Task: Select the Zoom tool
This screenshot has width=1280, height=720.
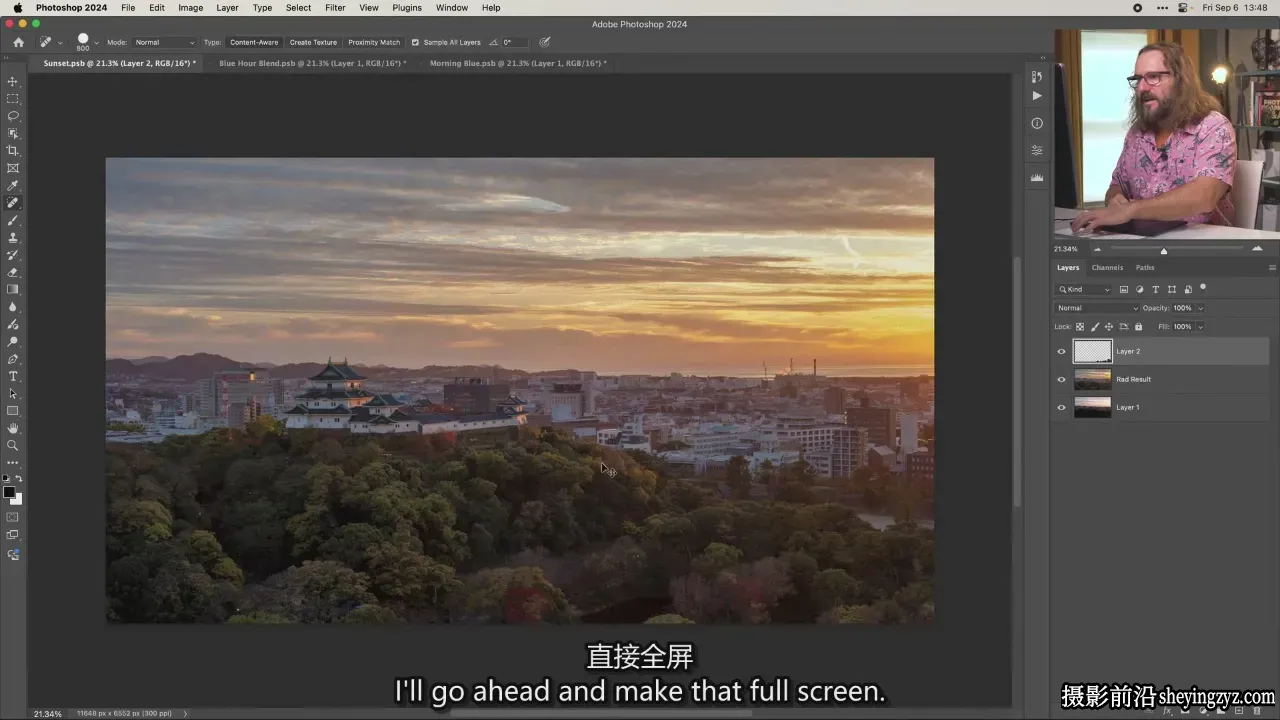Action: click(x=13, y=445)
